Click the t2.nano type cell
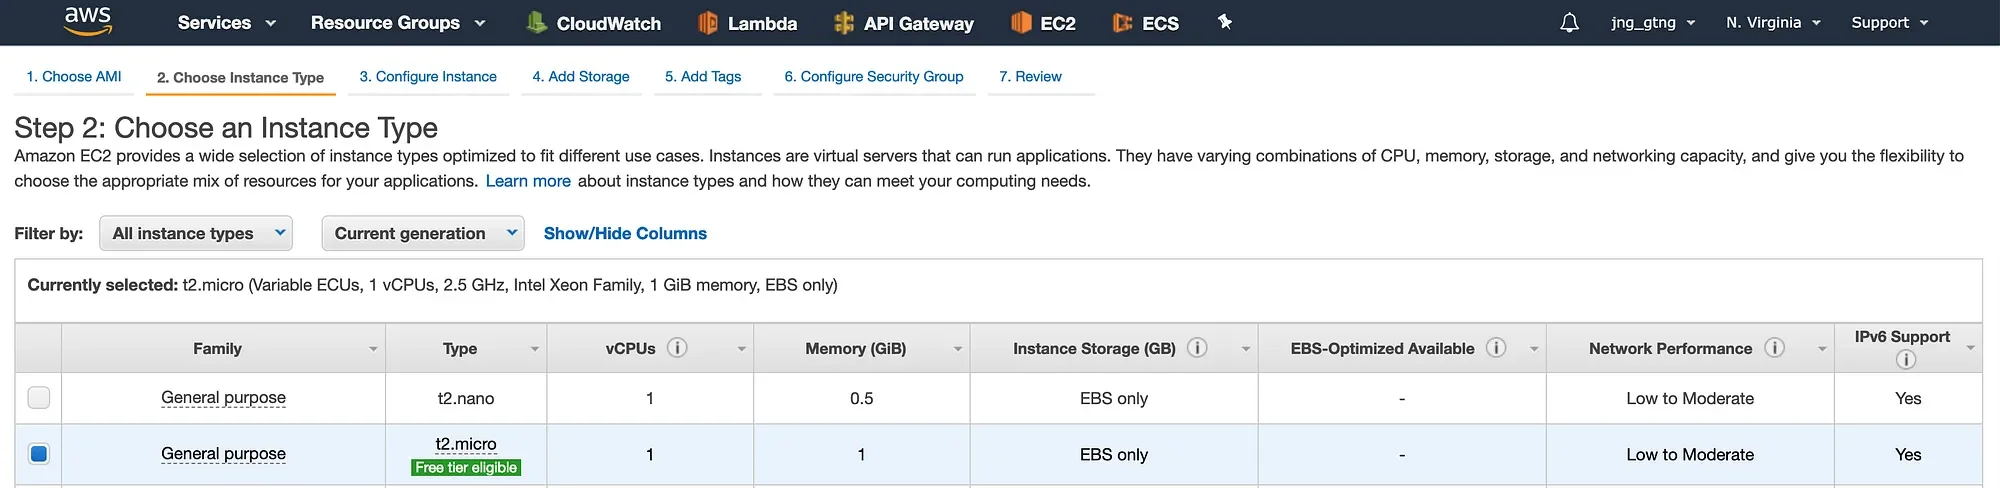Screen dimensions: 2000x488 coord(466,398)
